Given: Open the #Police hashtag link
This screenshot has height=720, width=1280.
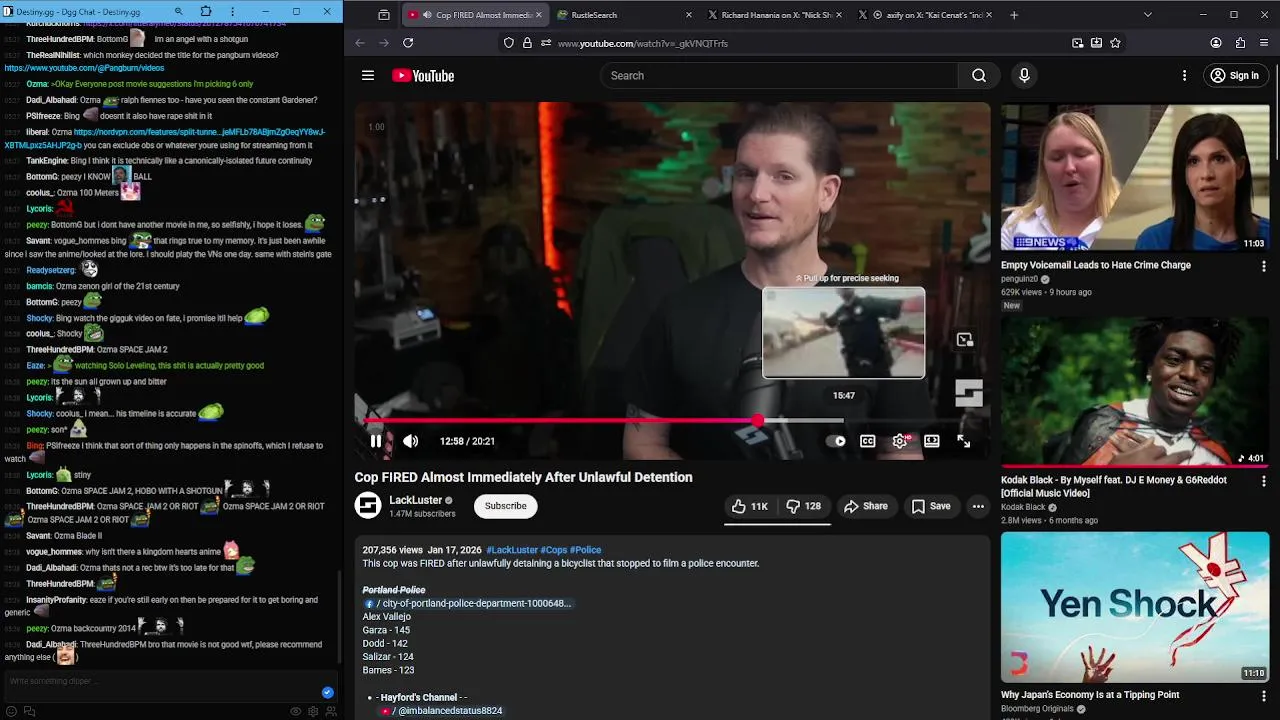Looking at the screenshot, I should coord(586,550).
